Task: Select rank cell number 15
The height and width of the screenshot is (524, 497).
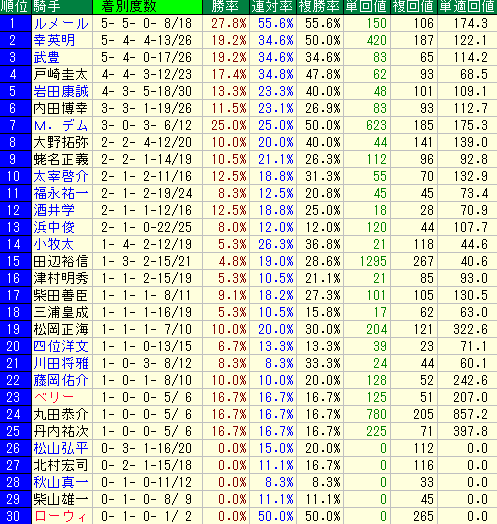Action: [16, 261]
